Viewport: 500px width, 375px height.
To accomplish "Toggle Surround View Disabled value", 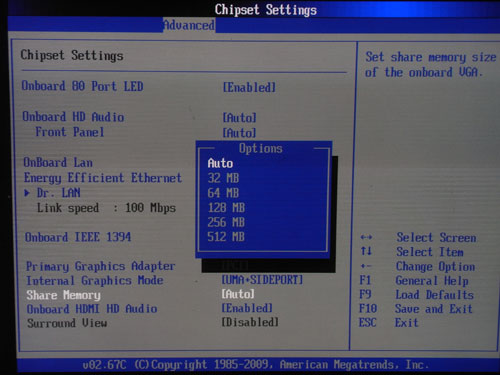I will click(250, 322).
